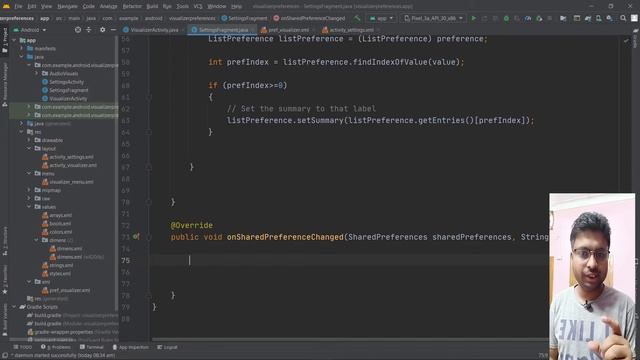
Task: Open the VCS menu
Action: pyautogui.click(x=198, y=7)
